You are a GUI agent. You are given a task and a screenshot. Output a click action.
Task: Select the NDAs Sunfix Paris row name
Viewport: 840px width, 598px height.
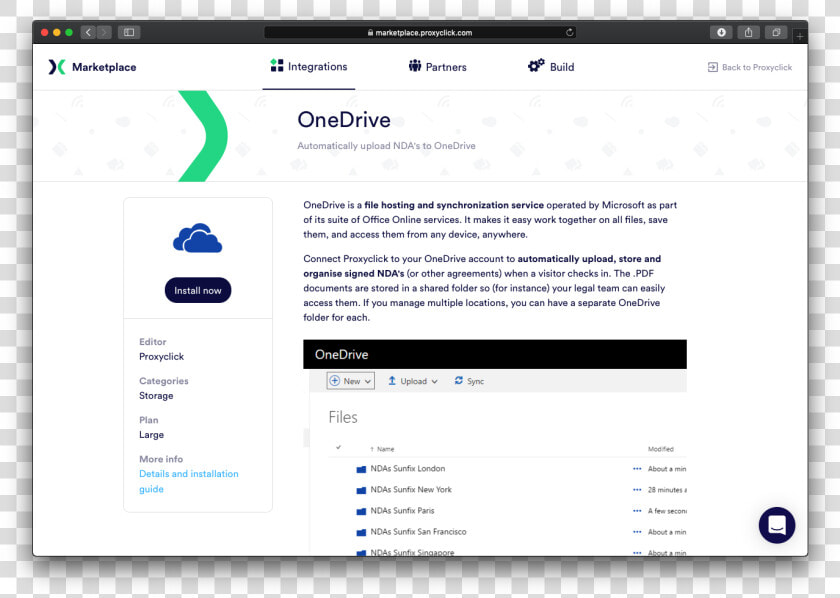pyautogui.click(x=402, y=511)
